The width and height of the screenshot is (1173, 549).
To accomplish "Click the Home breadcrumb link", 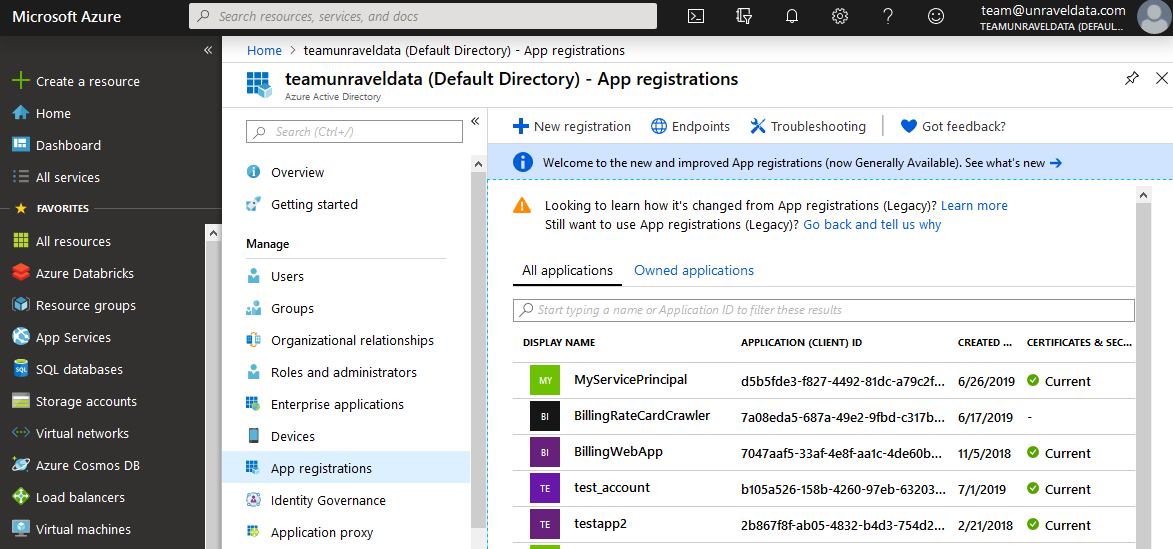I will click(264, 50).
